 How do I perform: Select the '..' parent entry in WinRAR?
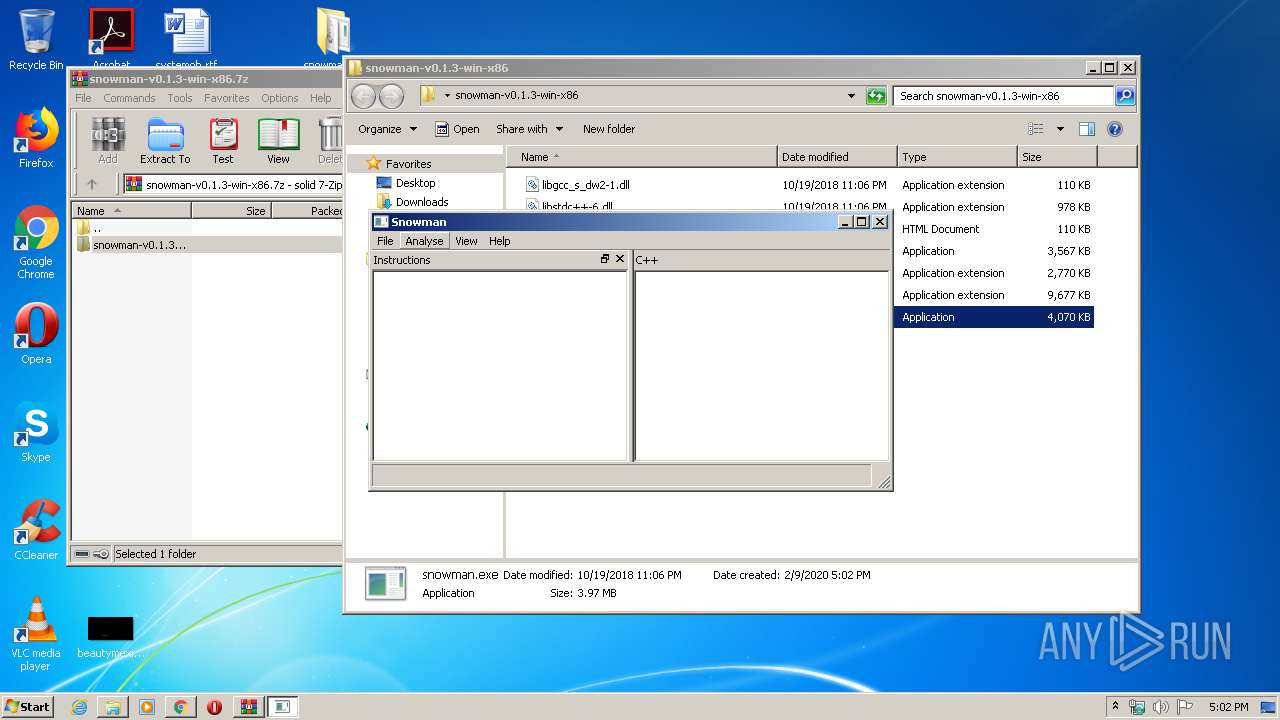97,228
